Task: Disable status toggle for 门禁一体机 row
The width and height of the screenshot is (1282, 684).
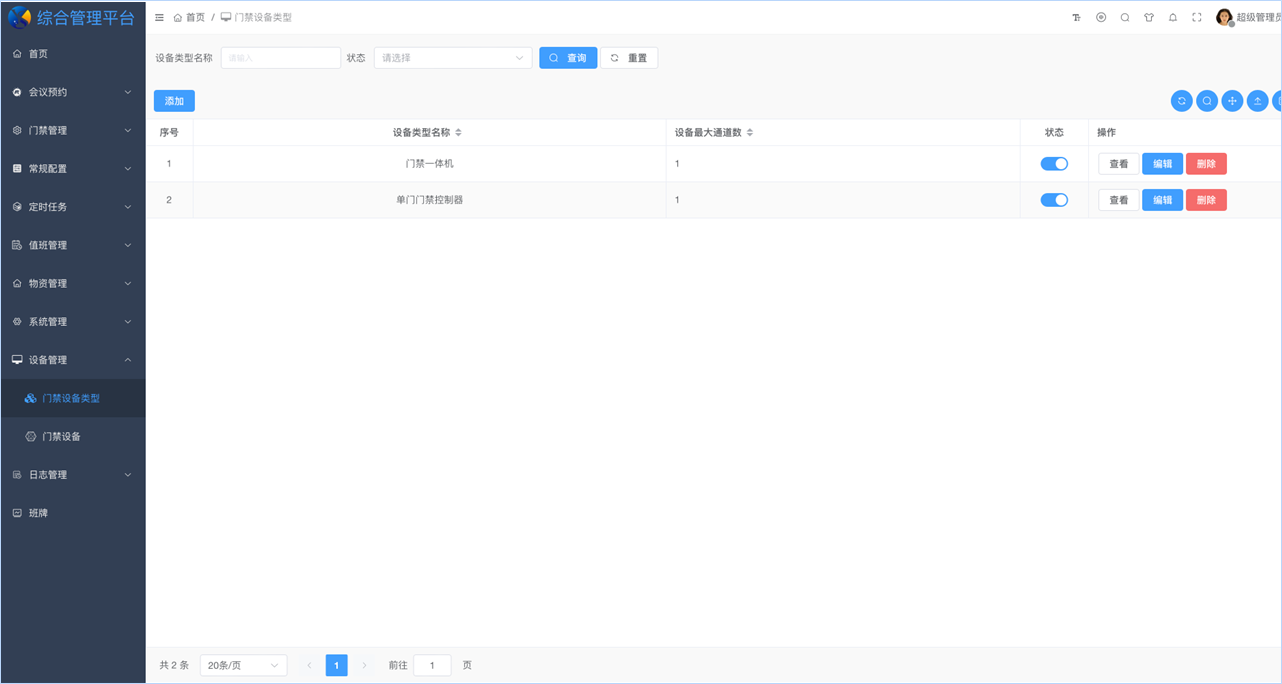Action: 1054,163
